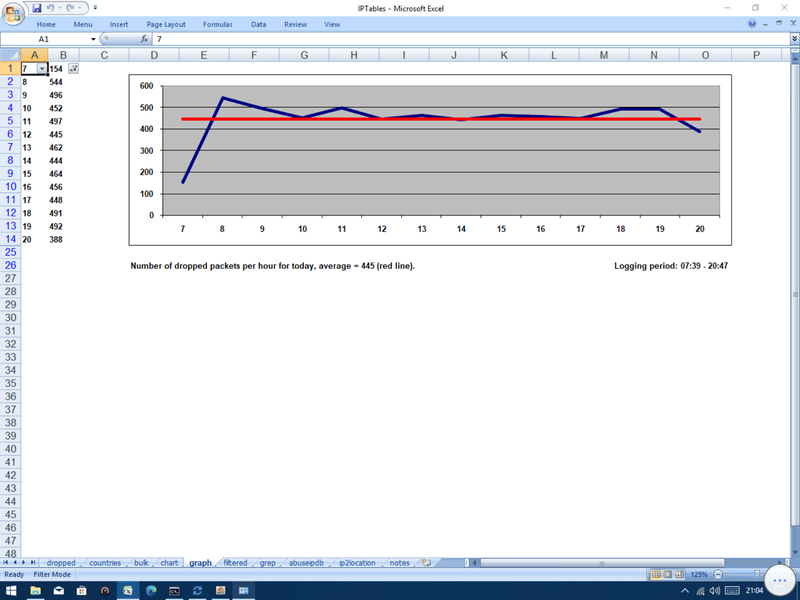Image resolution: width=800 pixels, height=600 pixels.
Task: Open the Name Box dropdown arrow
Action: coord(93,39)
